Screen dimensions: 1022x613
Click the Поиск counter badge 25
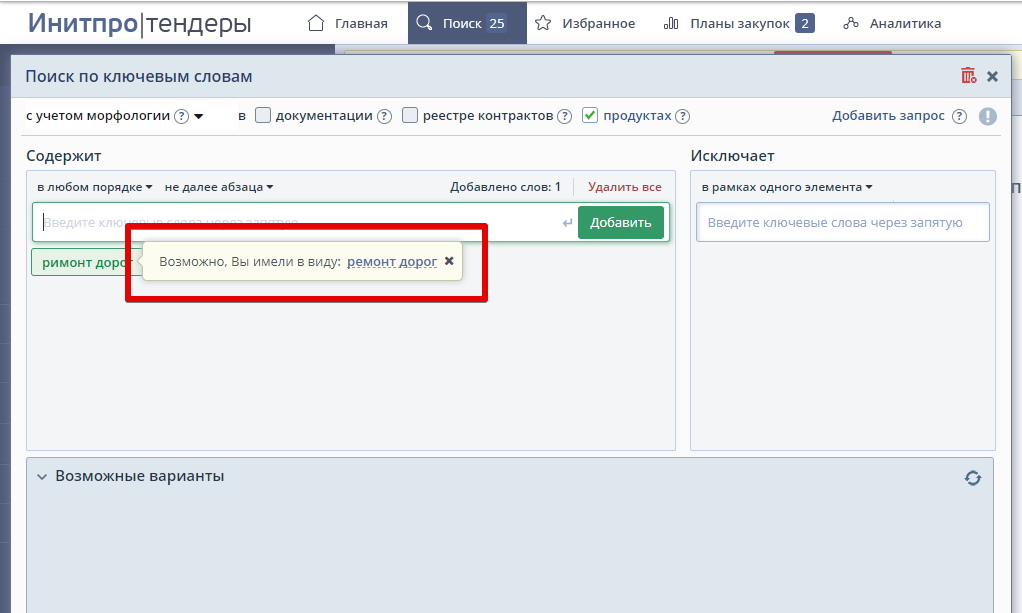click(497, 23)
